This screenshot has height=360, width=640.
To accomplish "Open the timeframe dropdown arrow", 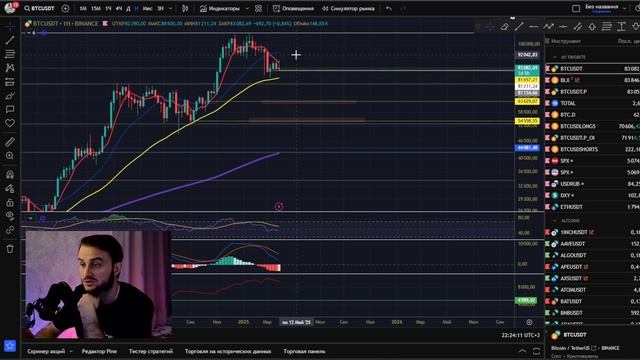I will tap(171, 8).
